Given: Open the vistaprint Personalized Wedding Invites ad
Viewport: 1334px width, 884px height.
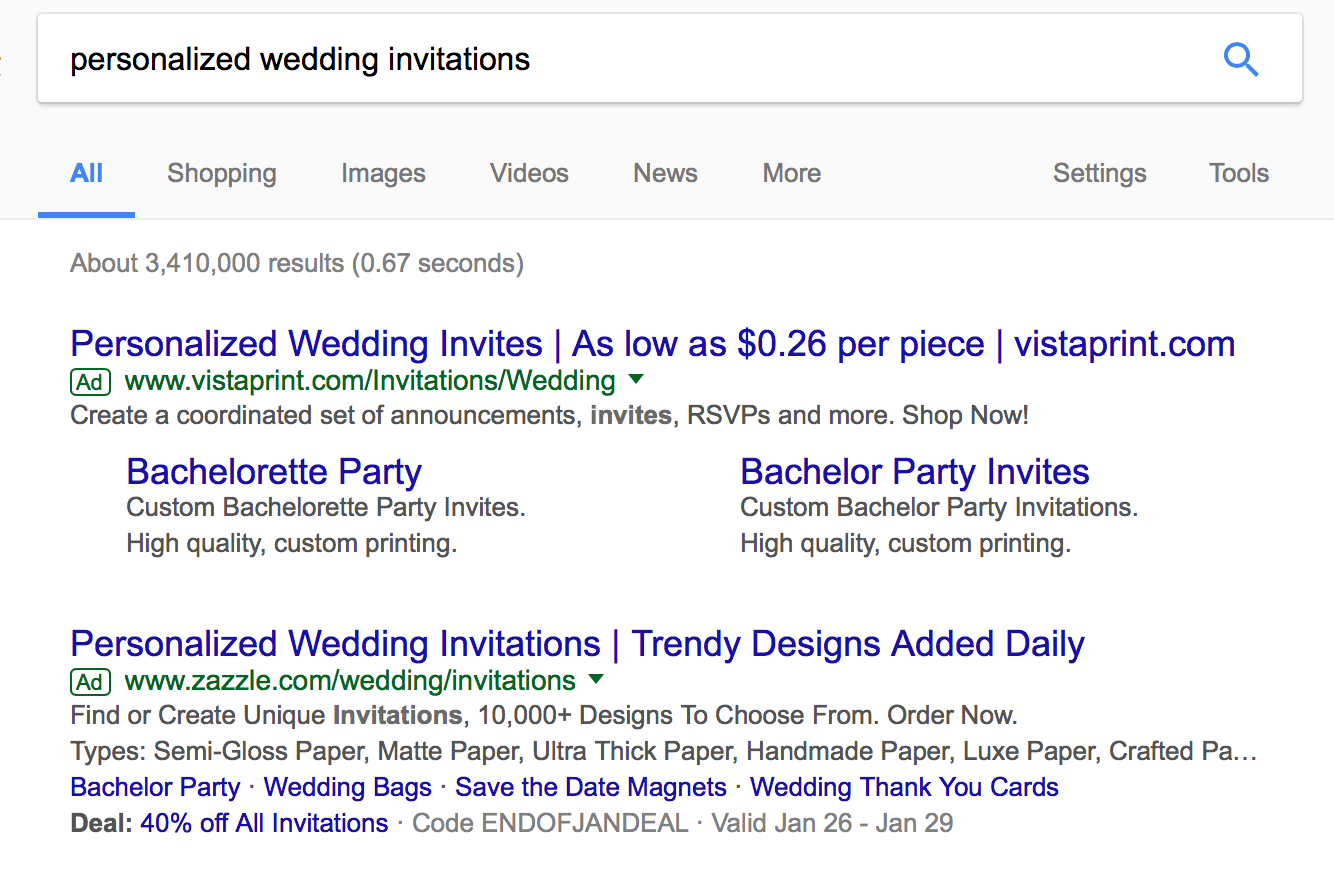Looking at the screenshot, I should click(x=653, y=344).
